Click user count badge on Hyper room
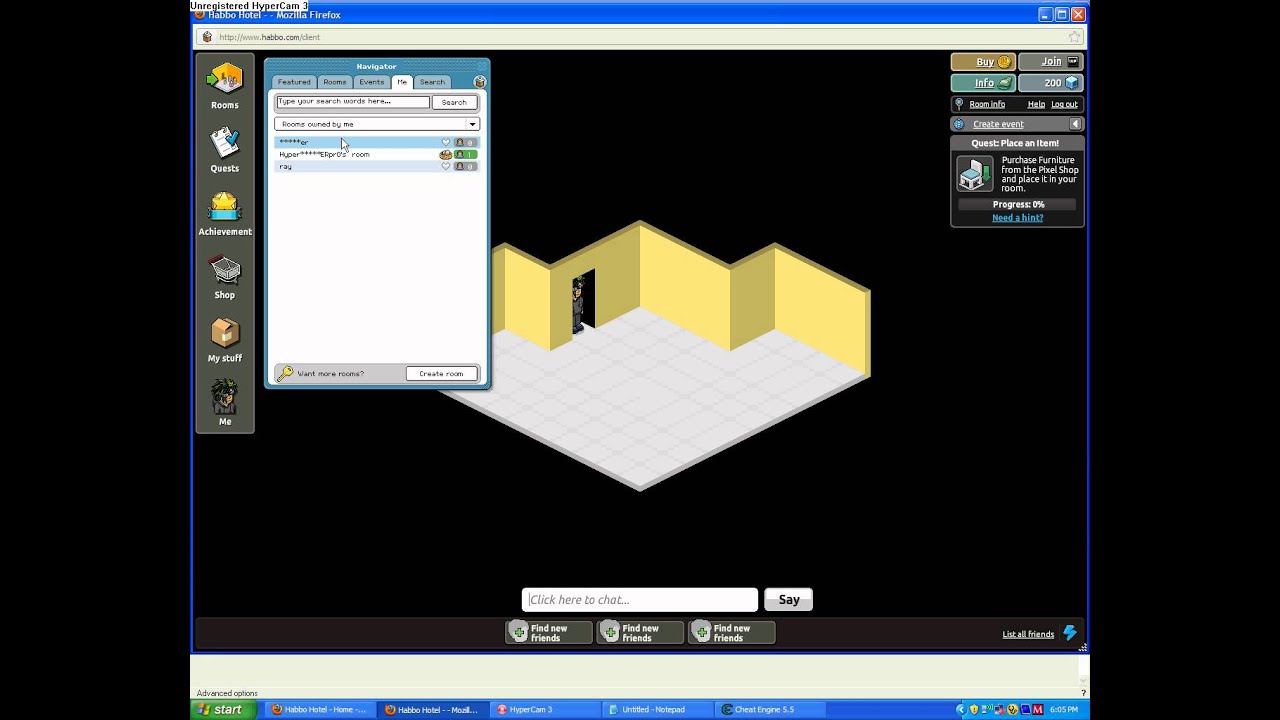The image size is (1280, 720). pyautogui.click(x=466, y=154)
